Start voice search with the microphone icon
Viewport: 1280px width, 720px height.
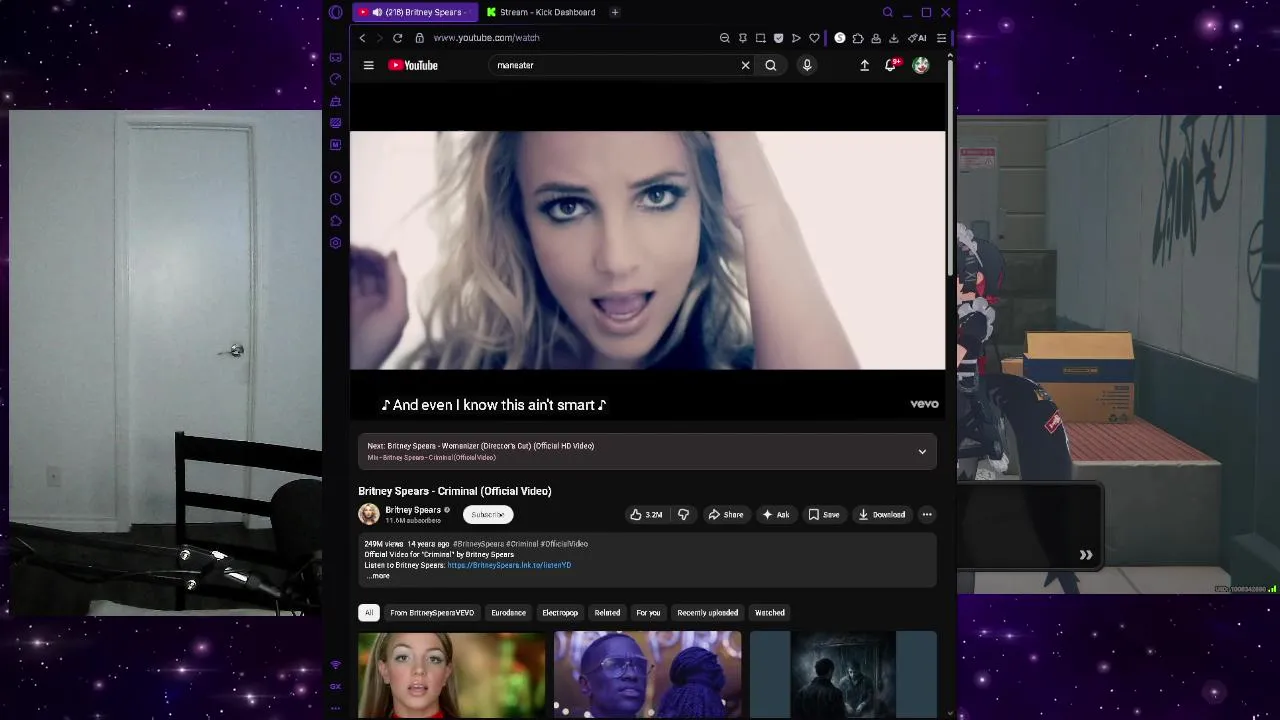(x=807, y=65)
